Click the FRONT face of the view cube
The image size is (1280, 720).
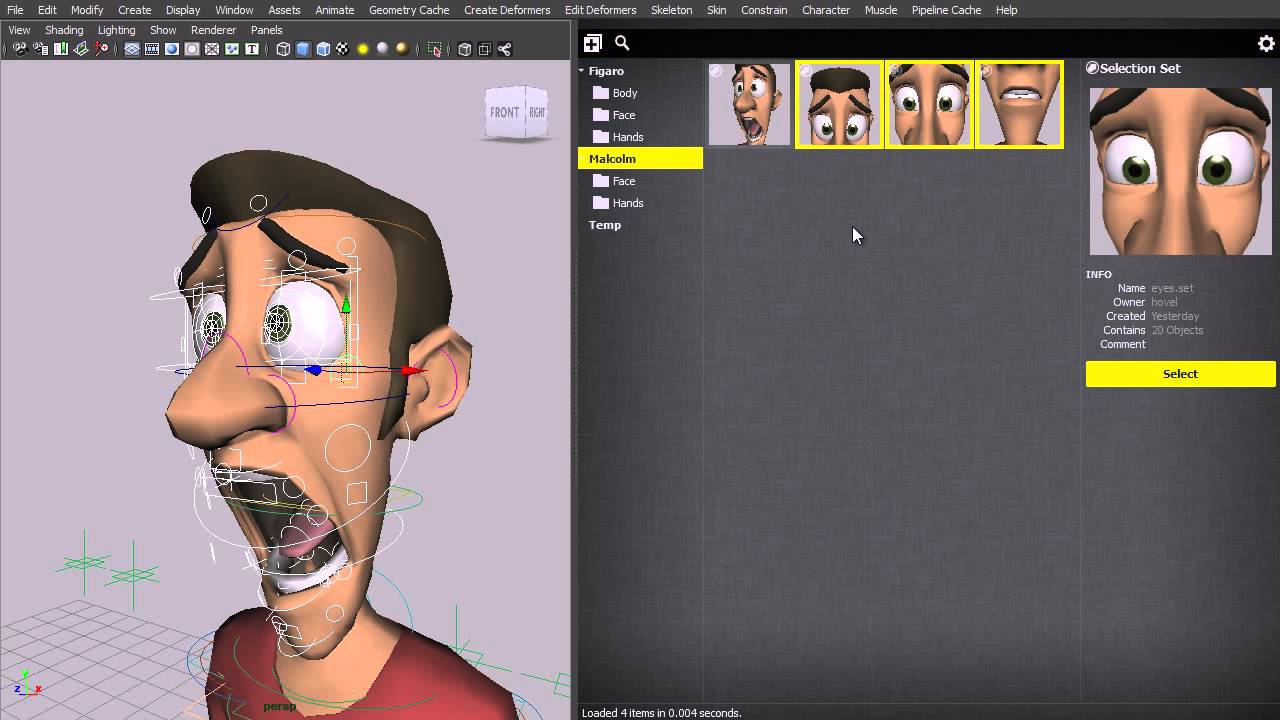(505, 113)
